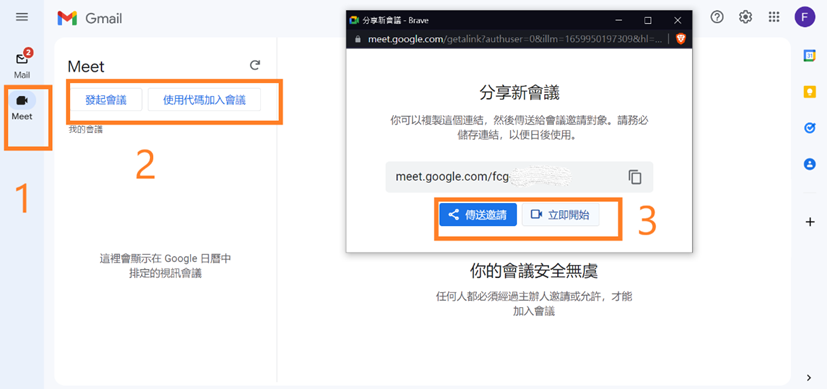Click the meeting link text field
Image resolution: width=827 pixels, height=389 pixels.
pos(519,177)
